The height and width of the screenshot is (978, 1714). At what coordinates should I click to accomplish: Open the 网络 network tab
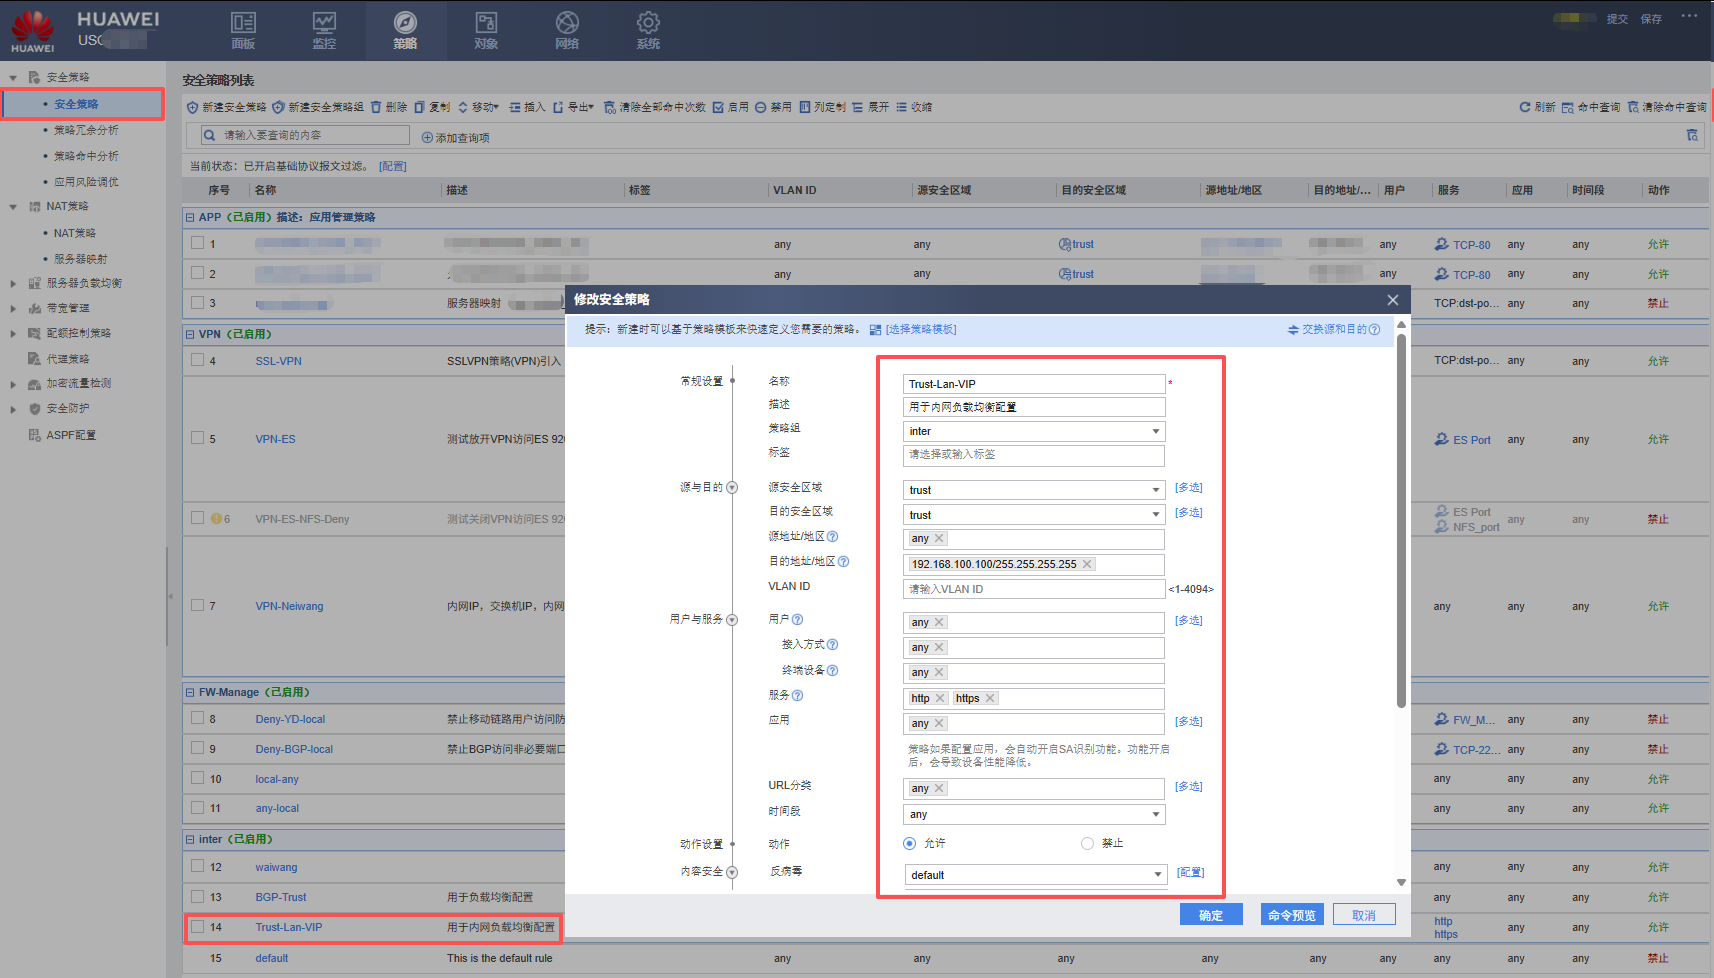pos(567,30)
